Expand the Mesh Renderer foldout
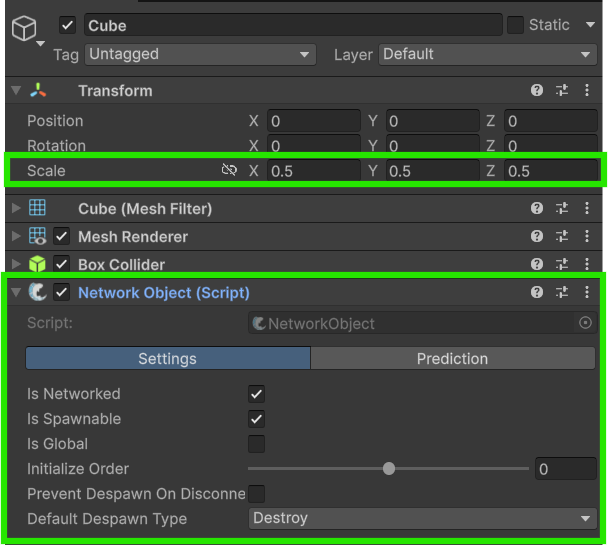 (x=16, y=236)
